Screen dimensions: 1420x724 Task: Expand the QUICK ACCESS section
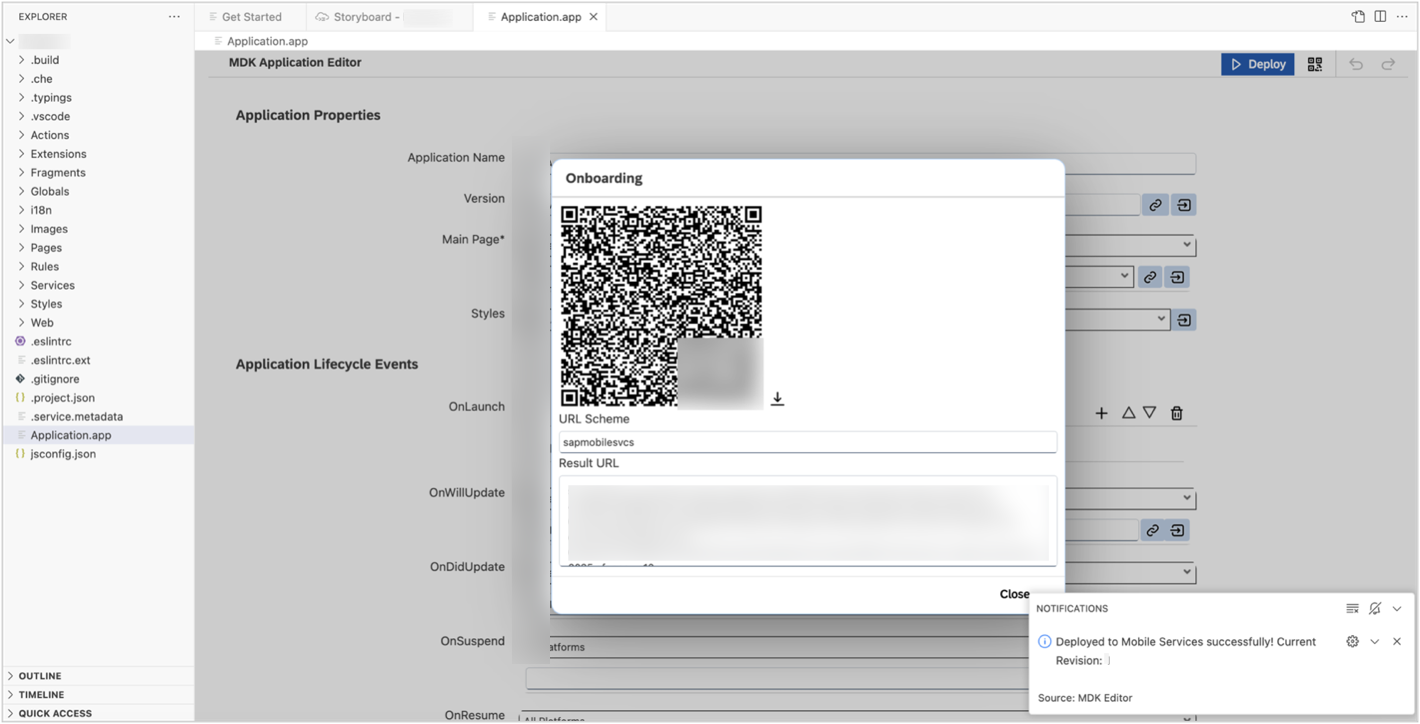coord(98,714)
